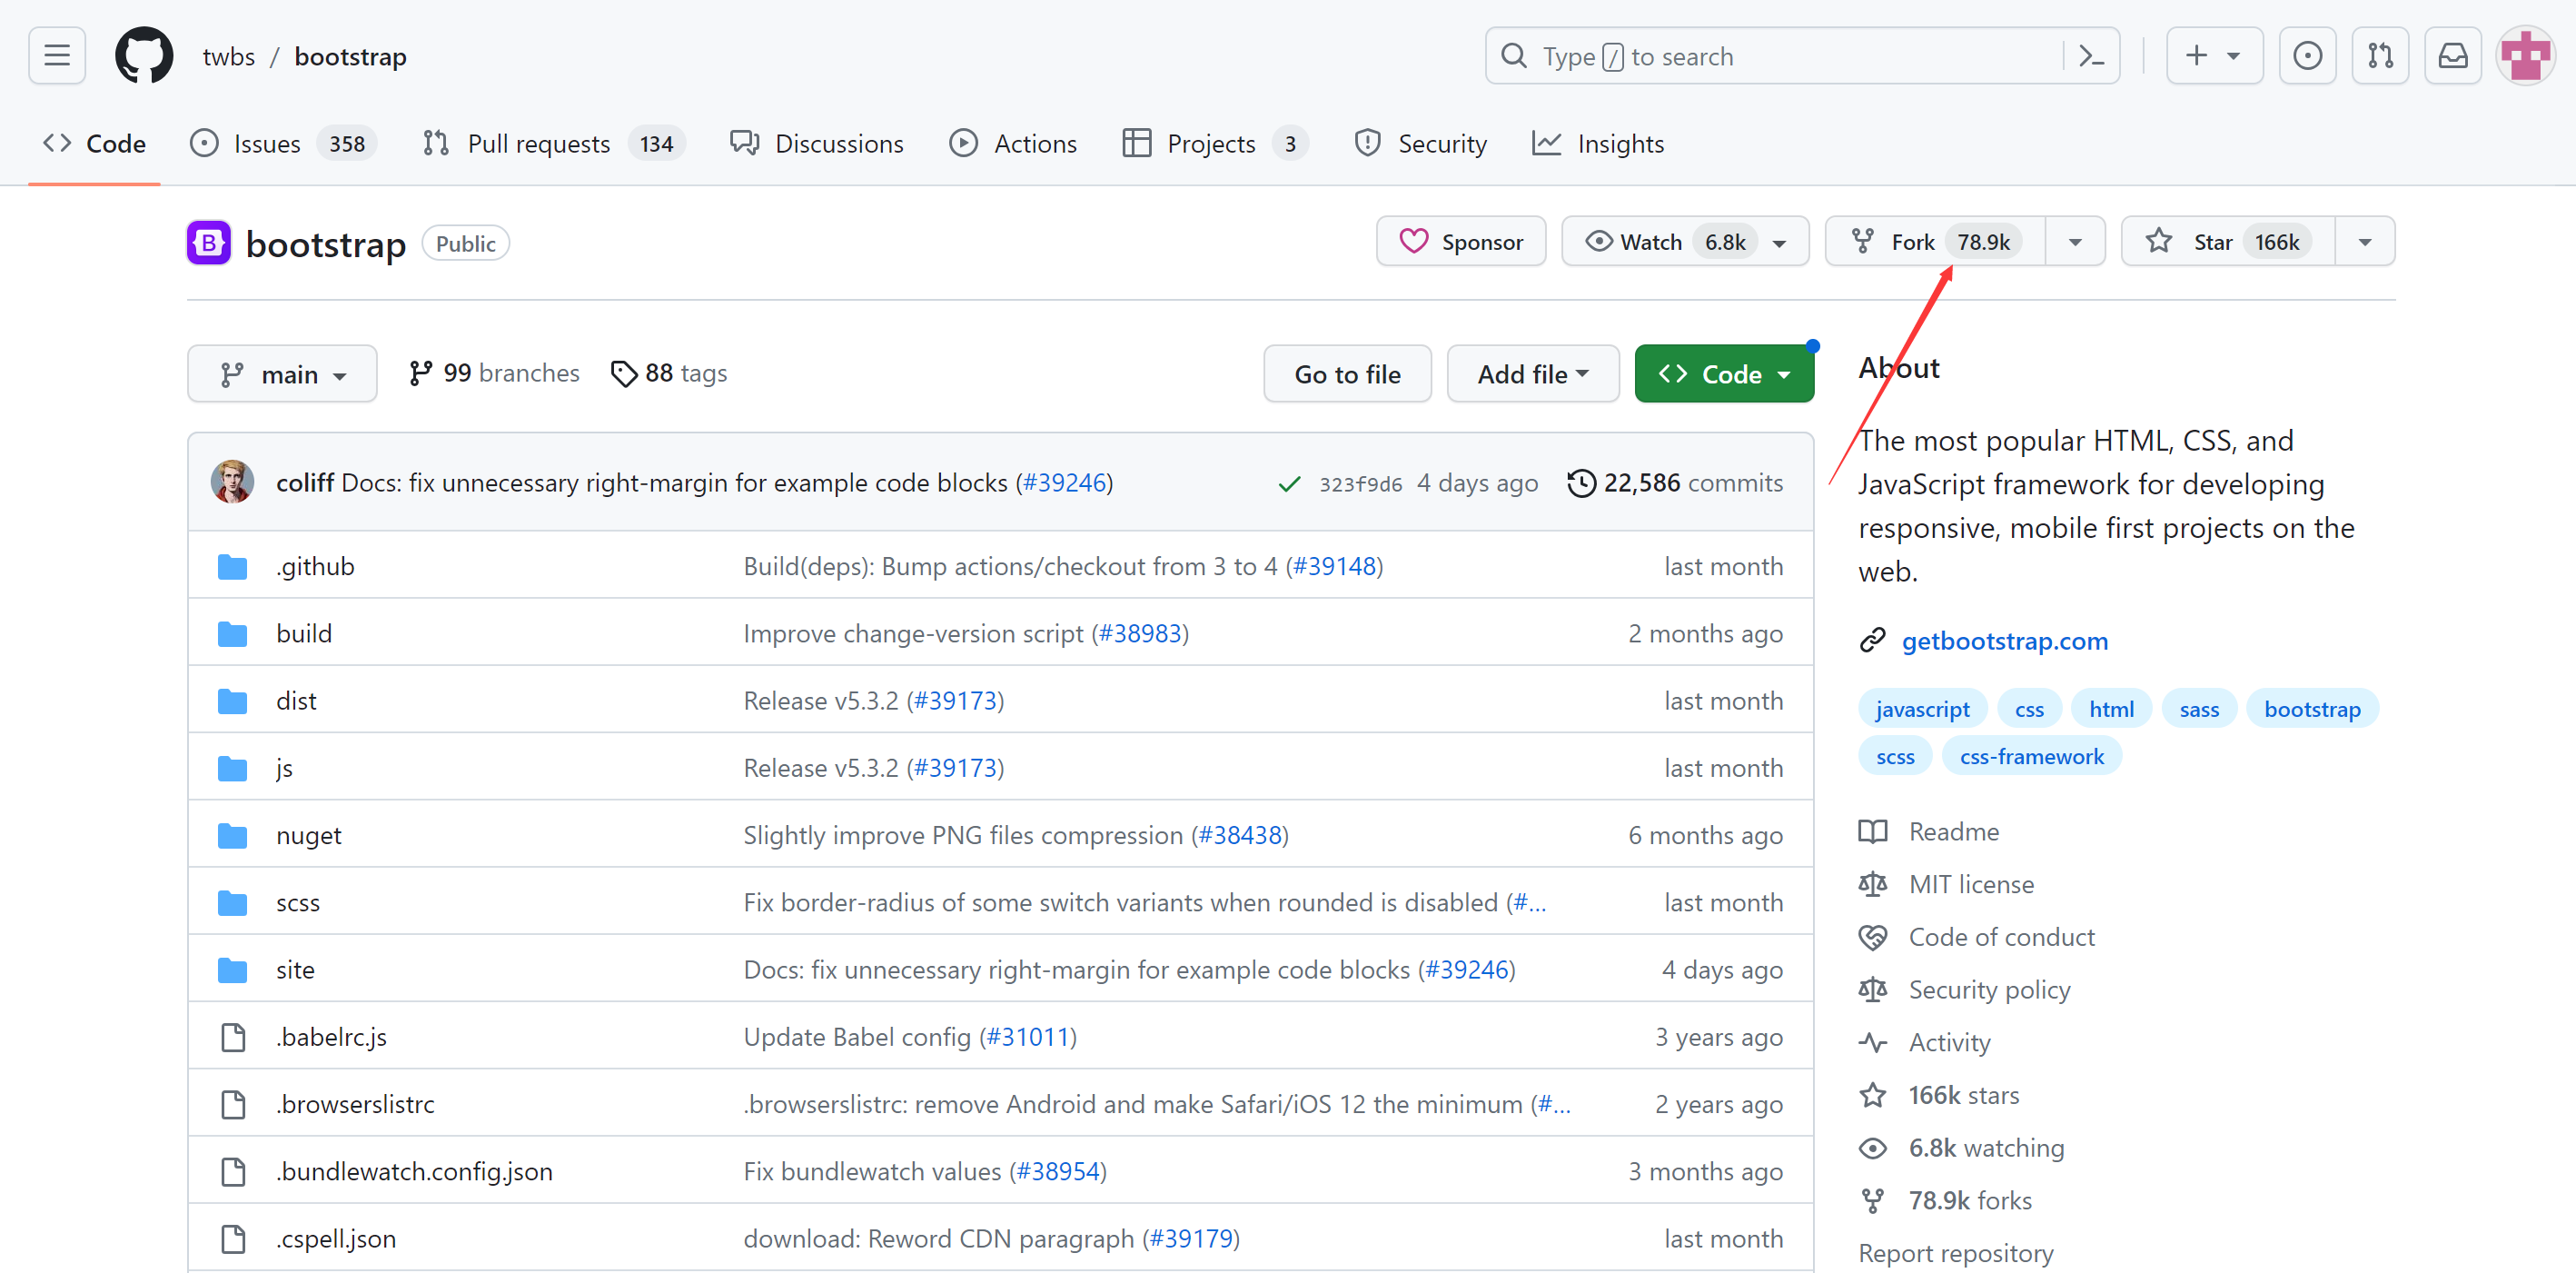Visit the getbootstrap.com link
The height and width of the screenshot is (1273, 2576).
coord(2004,641)
